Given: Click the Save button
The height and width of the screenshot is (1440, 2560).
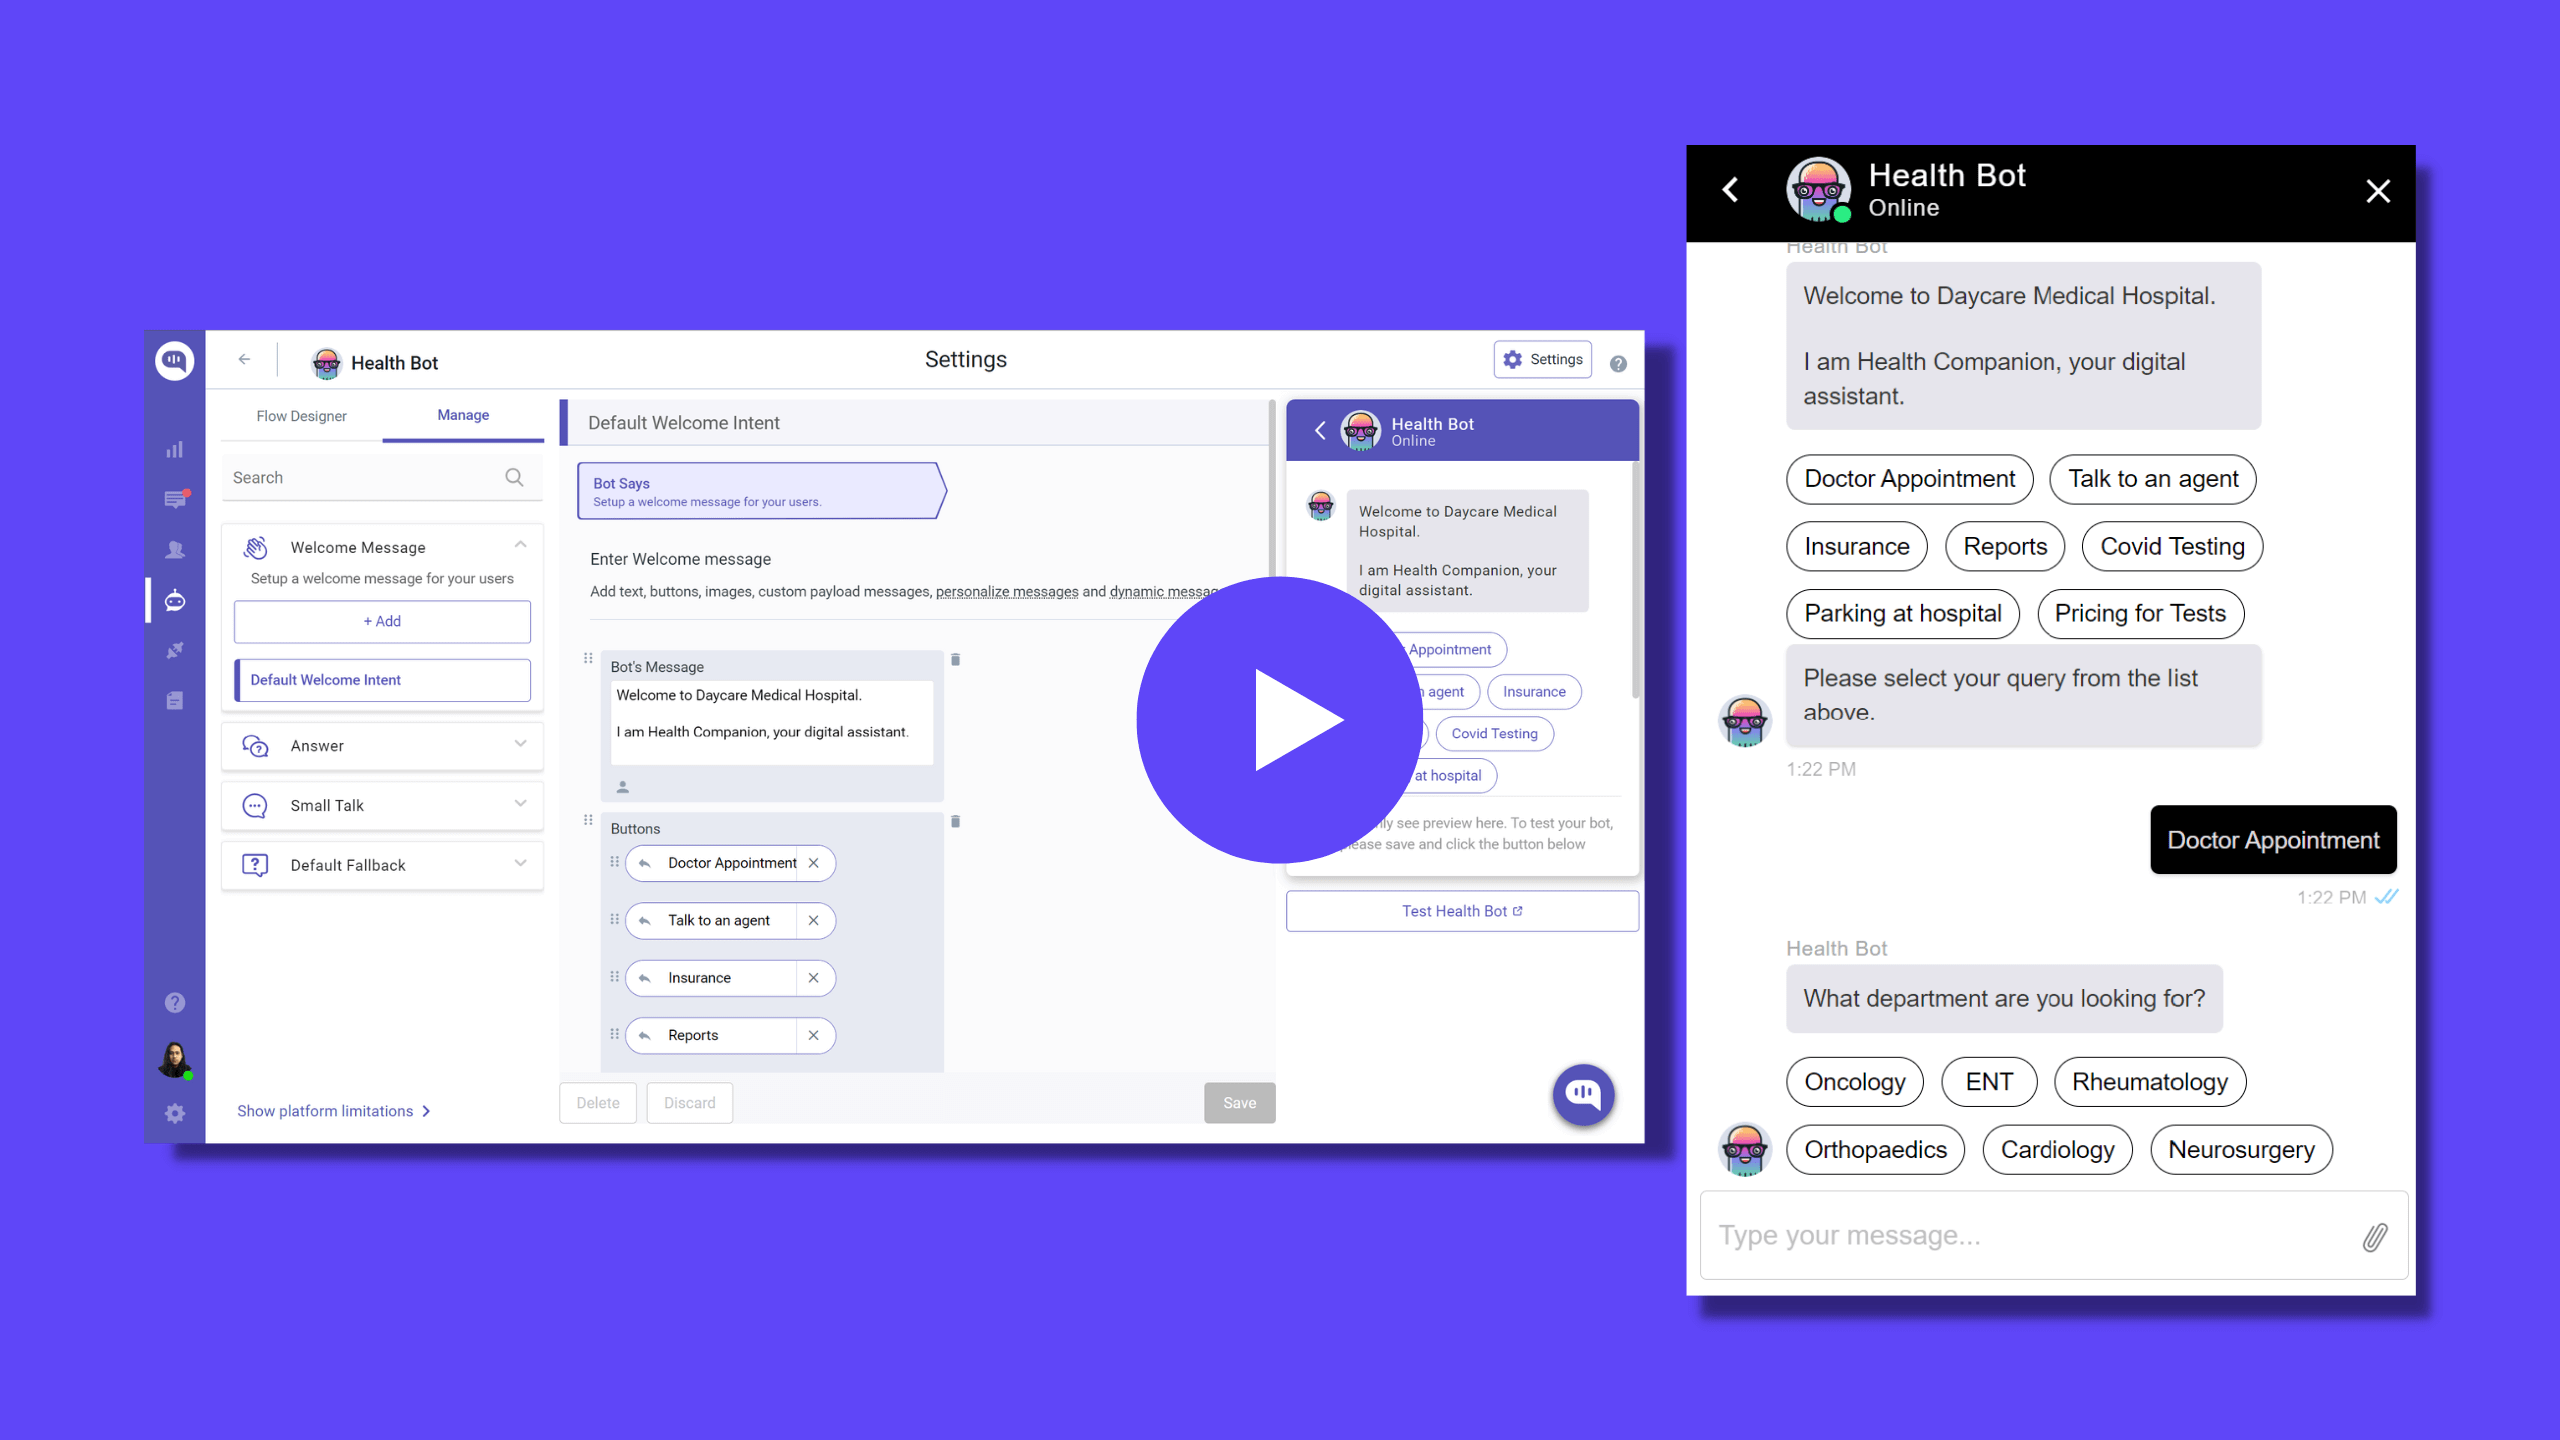Looking at the screenshot, I should (1238, 1101).
